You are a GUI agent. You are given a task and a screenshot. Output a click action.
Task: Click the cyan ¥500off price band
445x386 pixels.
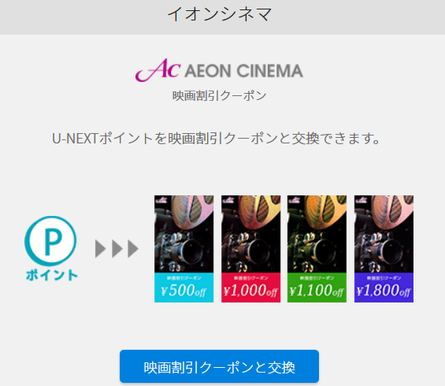184,288
